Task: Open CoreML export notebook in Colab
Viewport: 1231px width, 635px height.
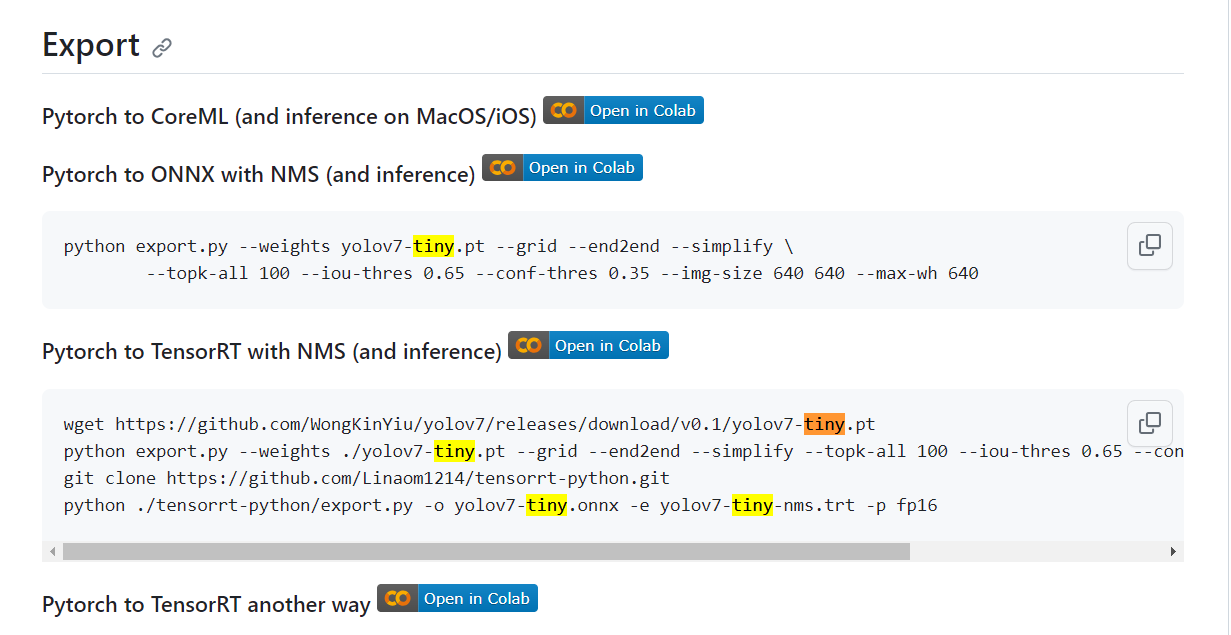Action: pos(623,110)
